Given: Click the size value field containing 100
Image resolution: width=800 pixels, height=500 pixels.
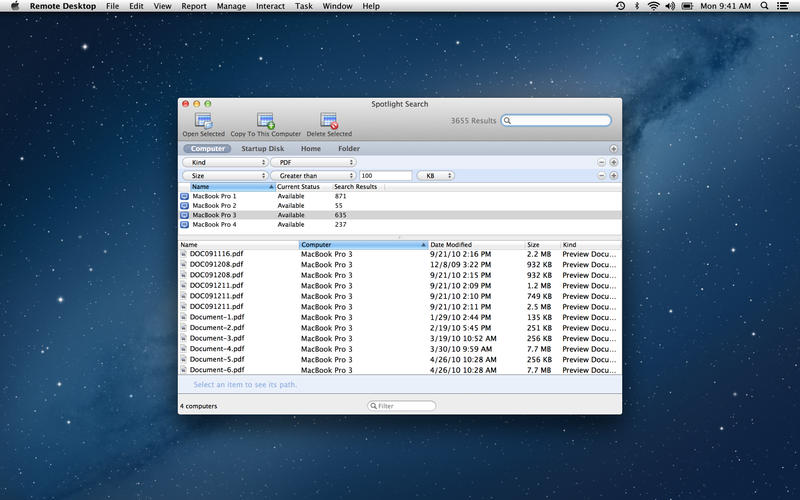Looking at the screenshot, I should [x=386, y=176].
